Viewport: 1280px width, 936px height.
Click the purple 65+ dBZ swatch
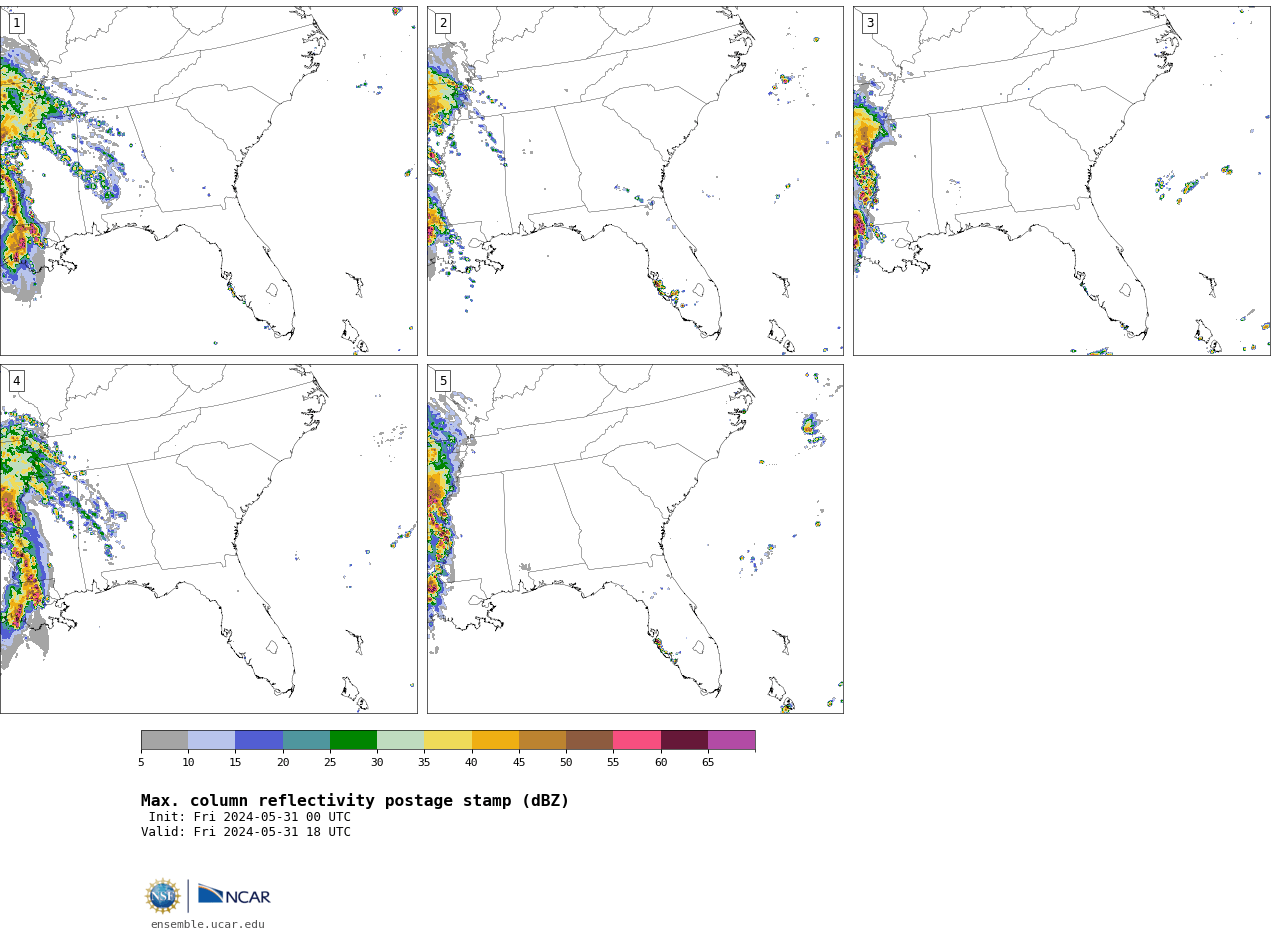(731, 740)
